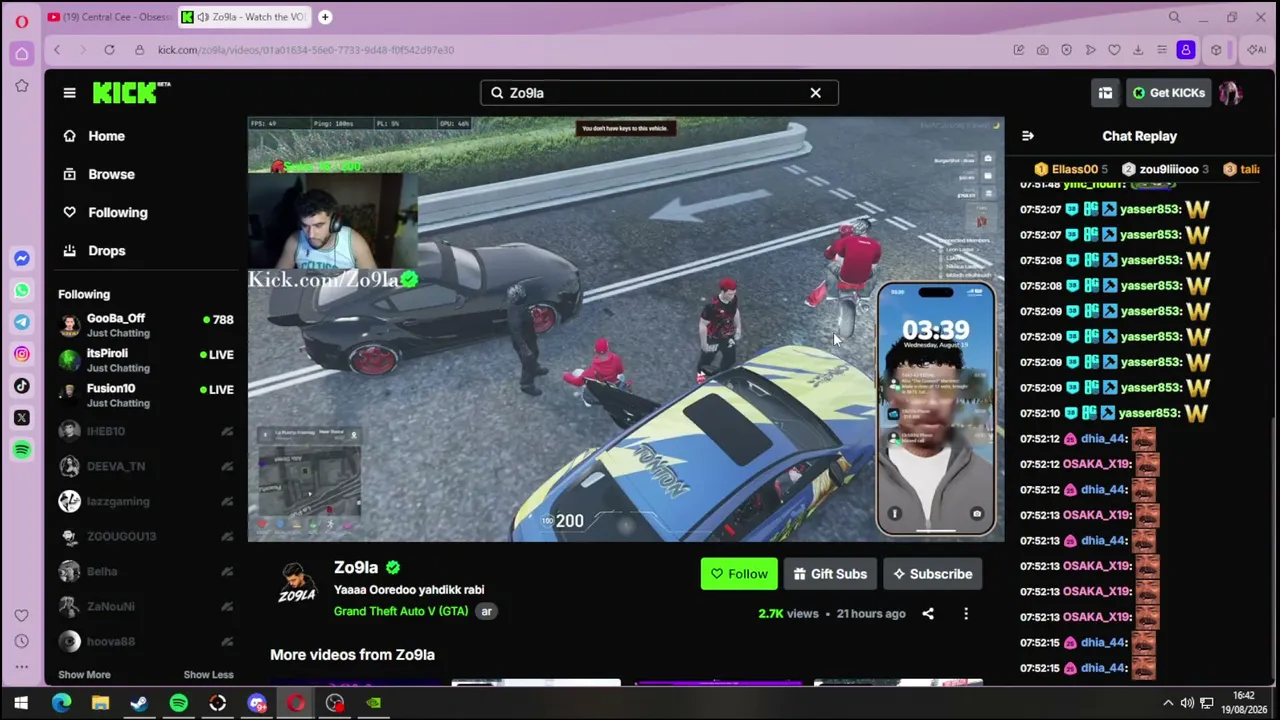Open offline channel DEEVA_TN

[146, 466]
